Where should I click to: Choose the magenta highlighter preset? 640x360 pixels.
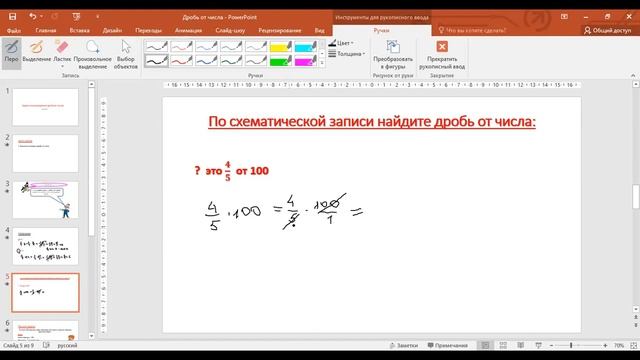[x=306, y=61]
